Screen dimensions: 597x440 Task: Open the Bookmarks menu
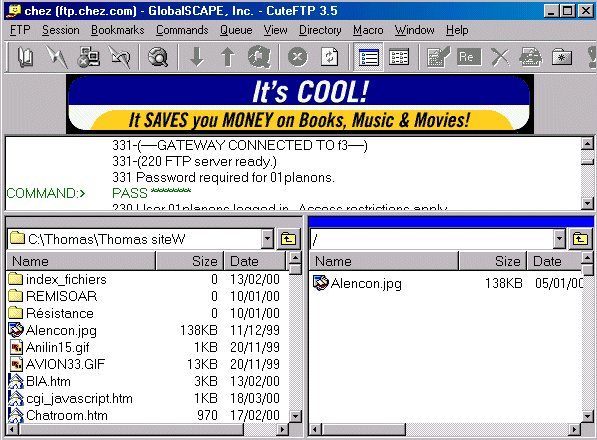coord(118,30)
